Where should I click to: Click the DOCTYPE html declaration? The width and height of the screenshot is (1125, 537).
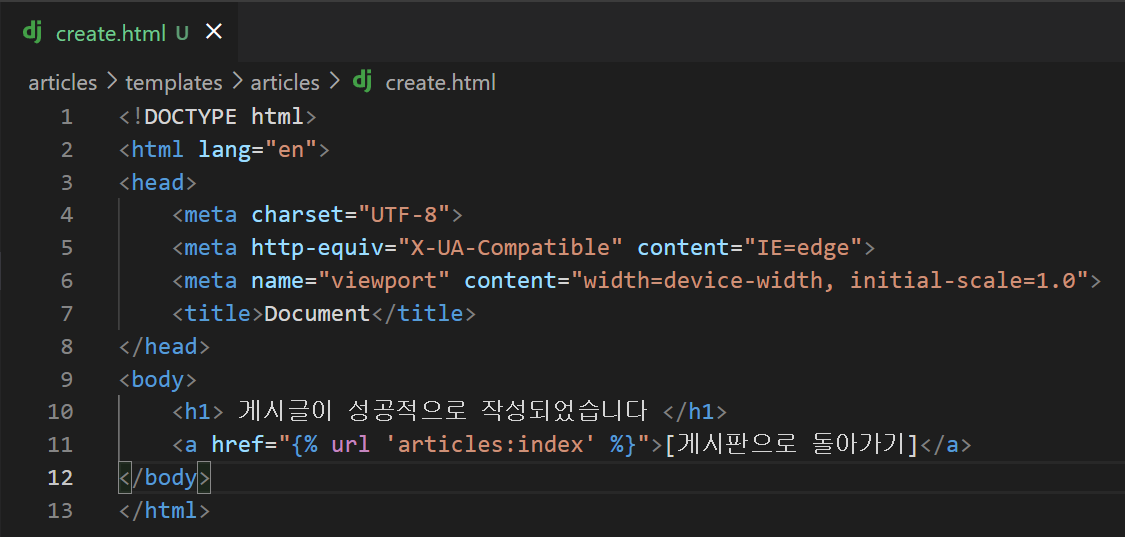coord(217,117)
